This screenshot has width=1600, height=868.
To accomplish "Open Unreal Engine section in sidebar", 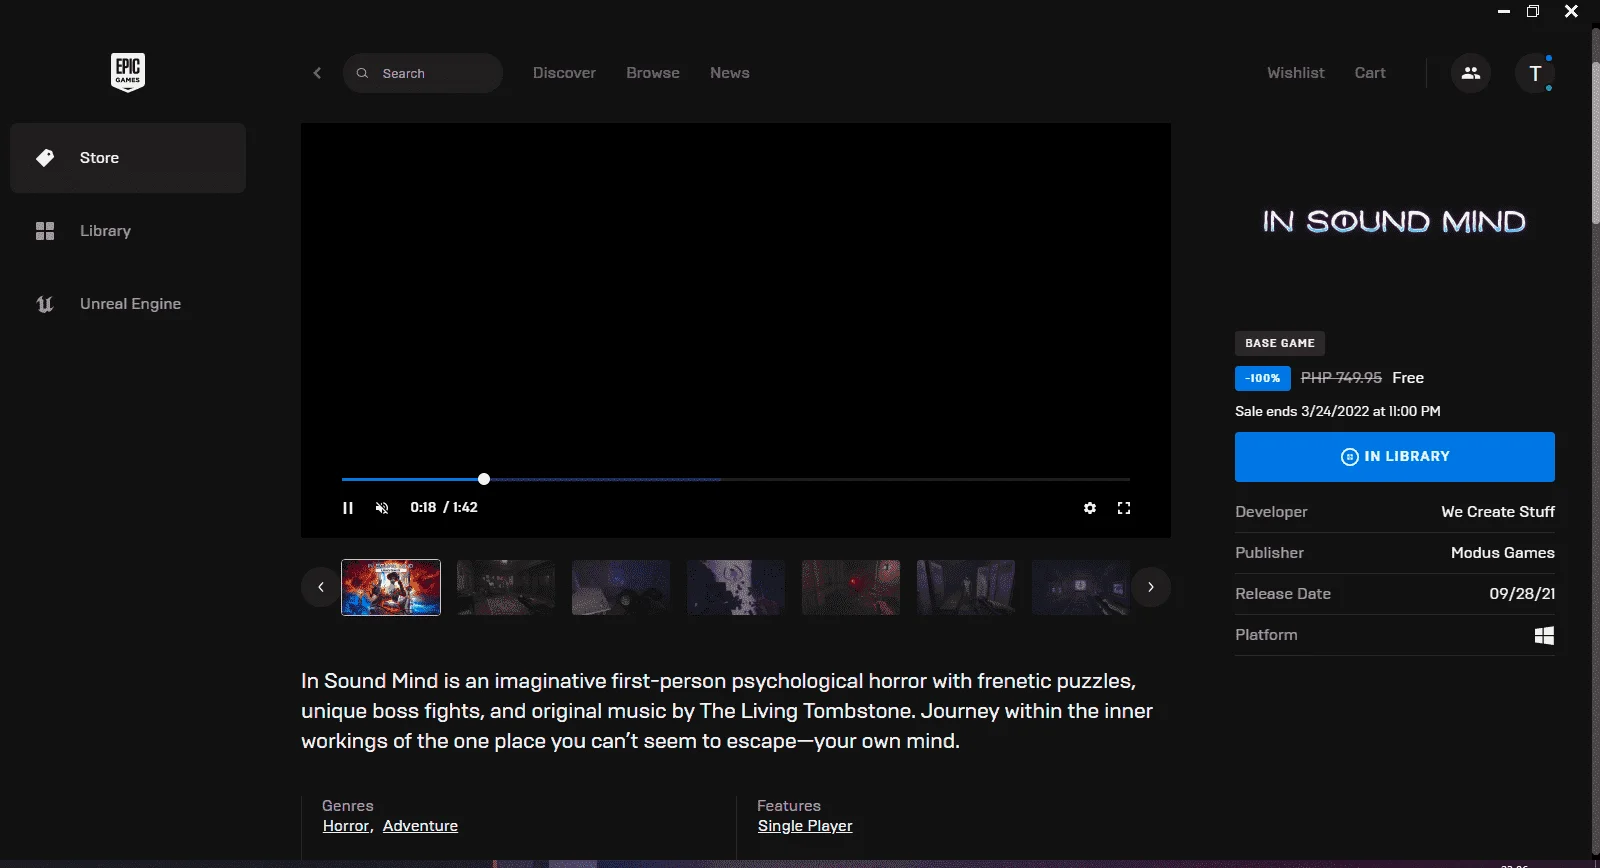I will (x=128, y=304).
